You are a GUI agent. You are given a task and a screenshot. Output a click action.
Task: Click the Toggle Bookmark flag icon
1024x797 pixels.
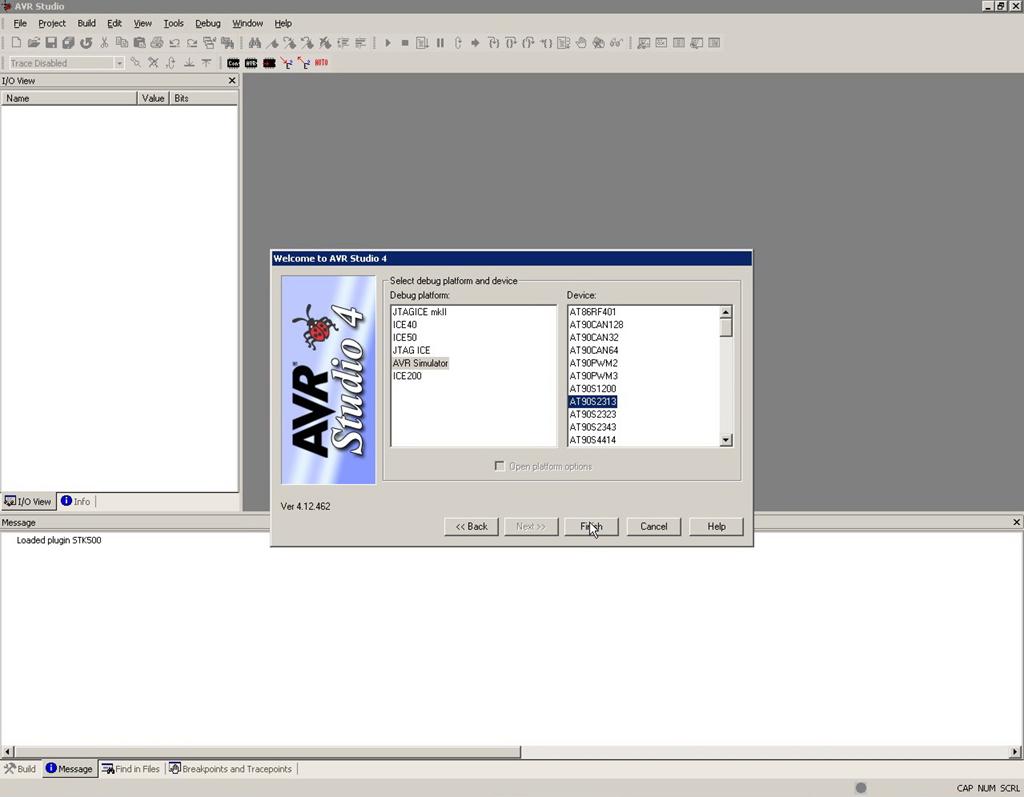point(272,43)
